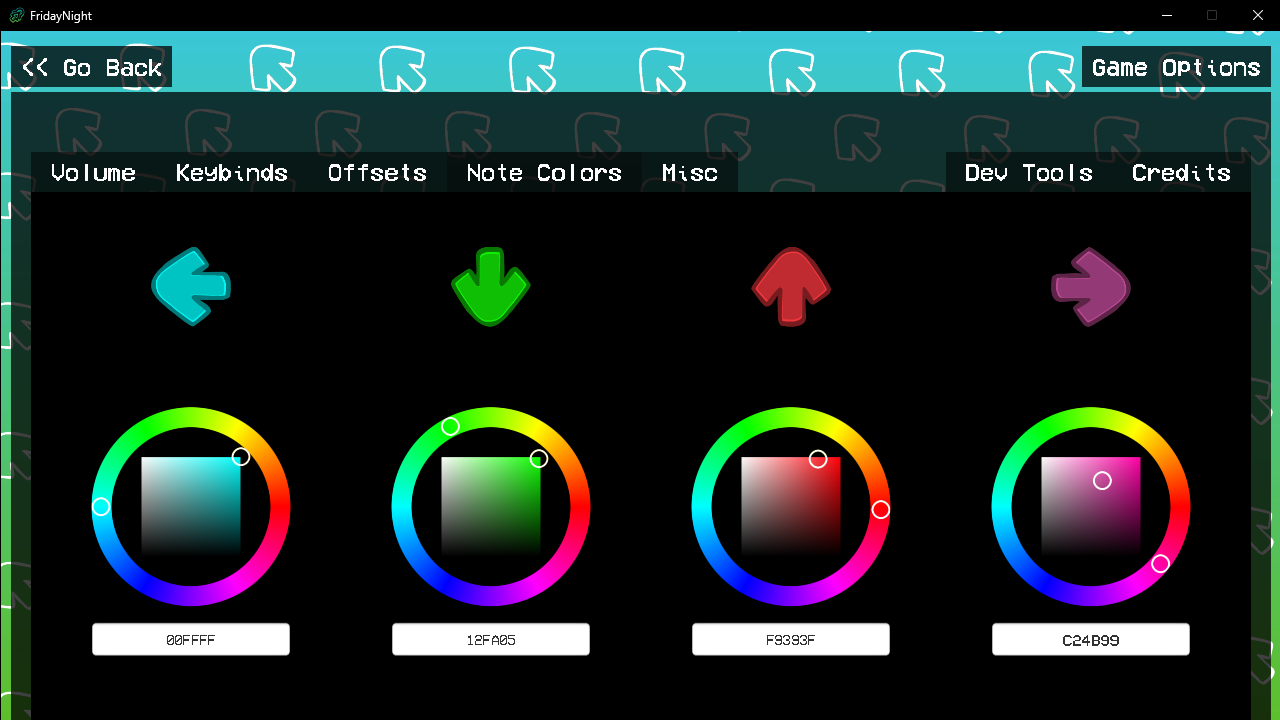Screen dimensions: 1280x720
Task: Click the hex field containing 12FA05
Action: (491, 640)
